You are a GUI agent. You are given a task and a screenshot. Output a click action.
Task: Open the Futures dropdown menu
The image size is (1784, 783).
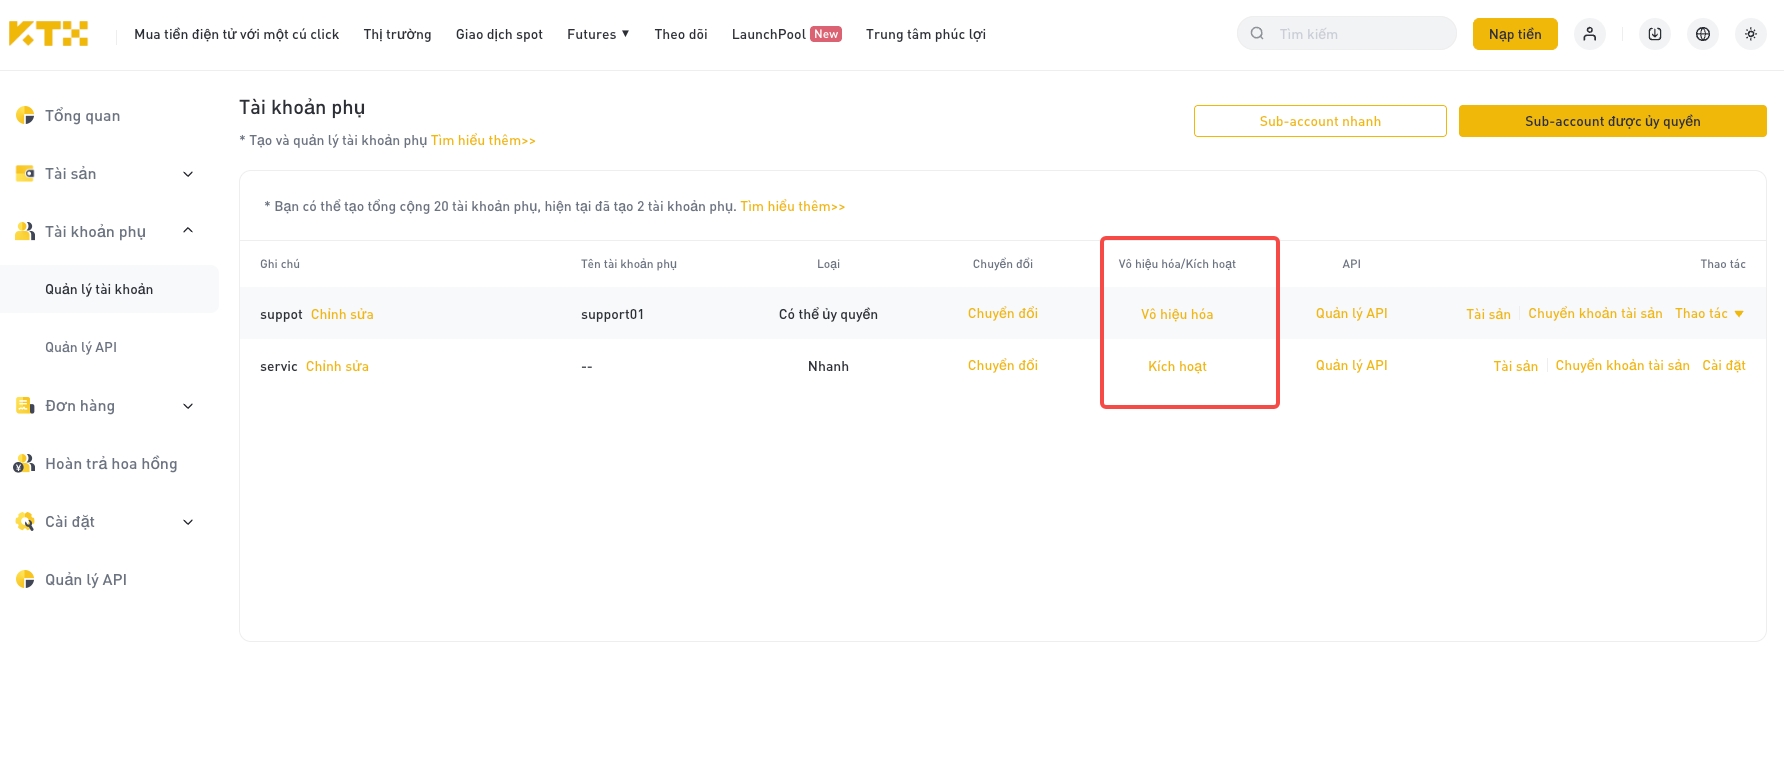[598, 34]
